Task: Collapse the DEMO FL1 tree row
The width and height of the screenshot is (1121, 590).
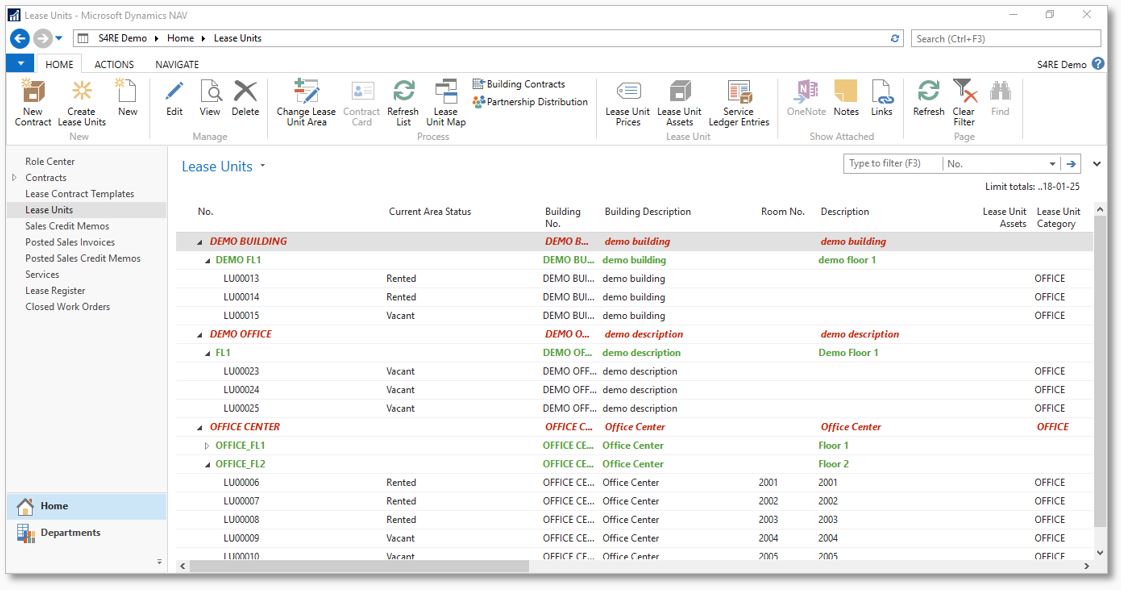Action: (x=207, y=260)
